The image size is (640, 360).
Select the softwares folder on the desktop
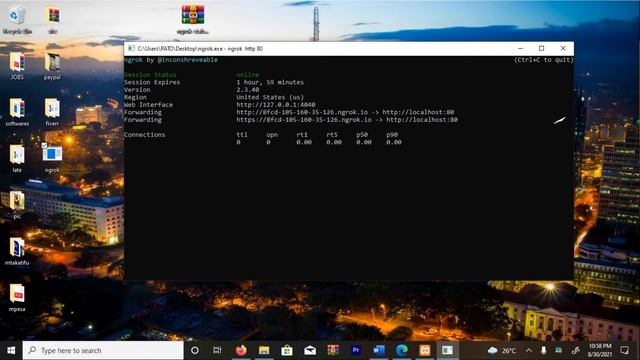(x=17, y=112)
